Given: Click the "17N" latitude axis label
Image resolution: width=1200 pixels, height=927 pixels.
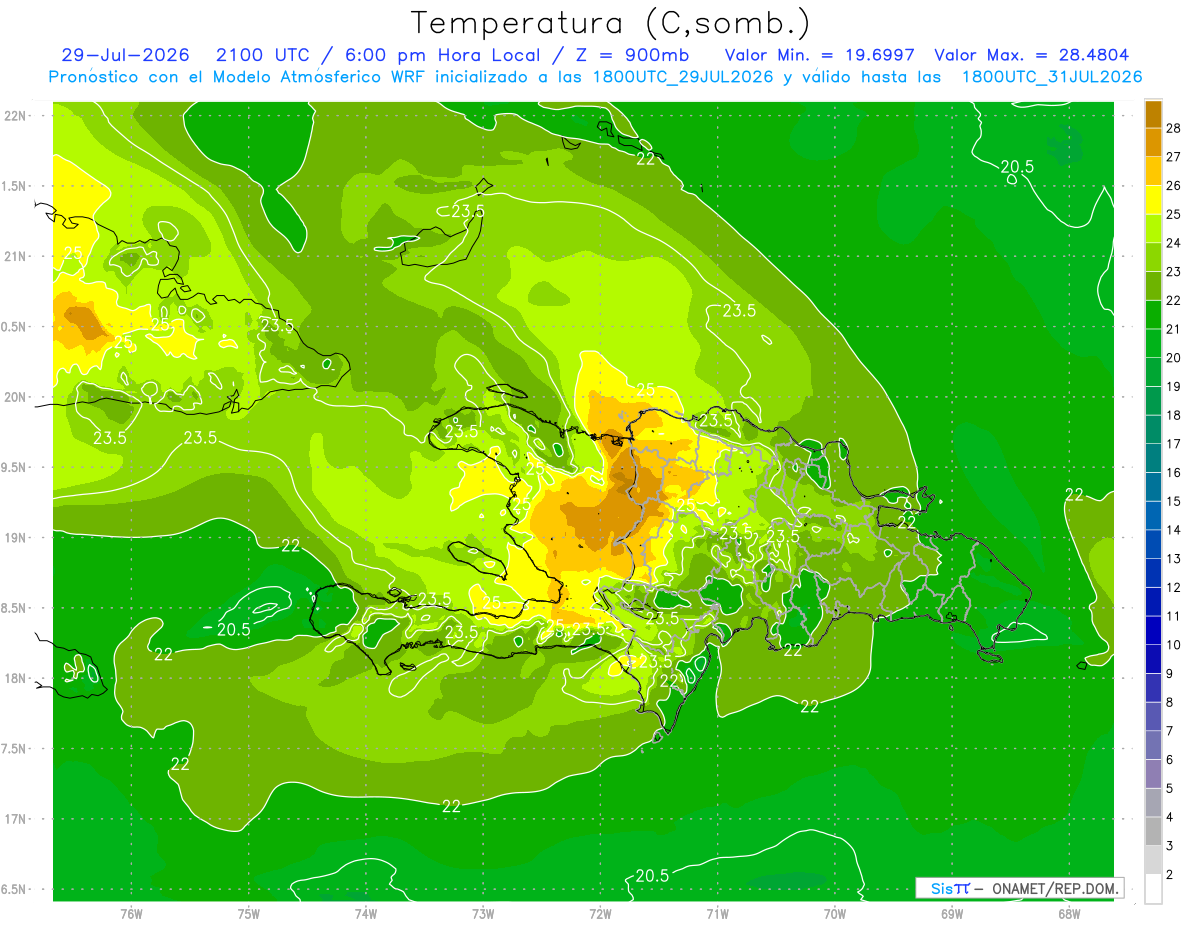Looking at the screenshot, I should [x=17, y=819].
